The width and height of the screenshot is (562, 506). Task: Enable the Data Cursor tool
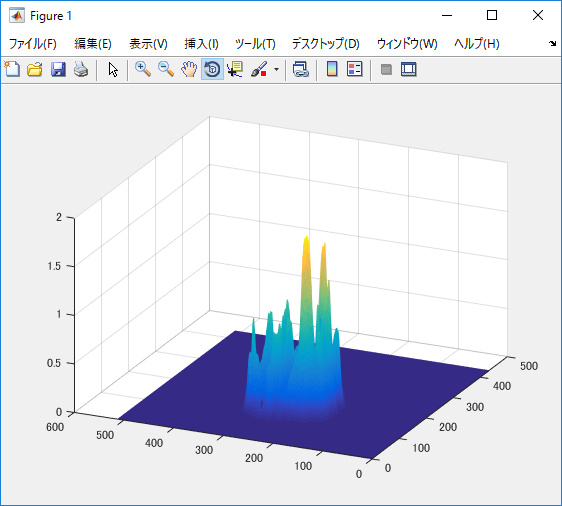point(235,69)
